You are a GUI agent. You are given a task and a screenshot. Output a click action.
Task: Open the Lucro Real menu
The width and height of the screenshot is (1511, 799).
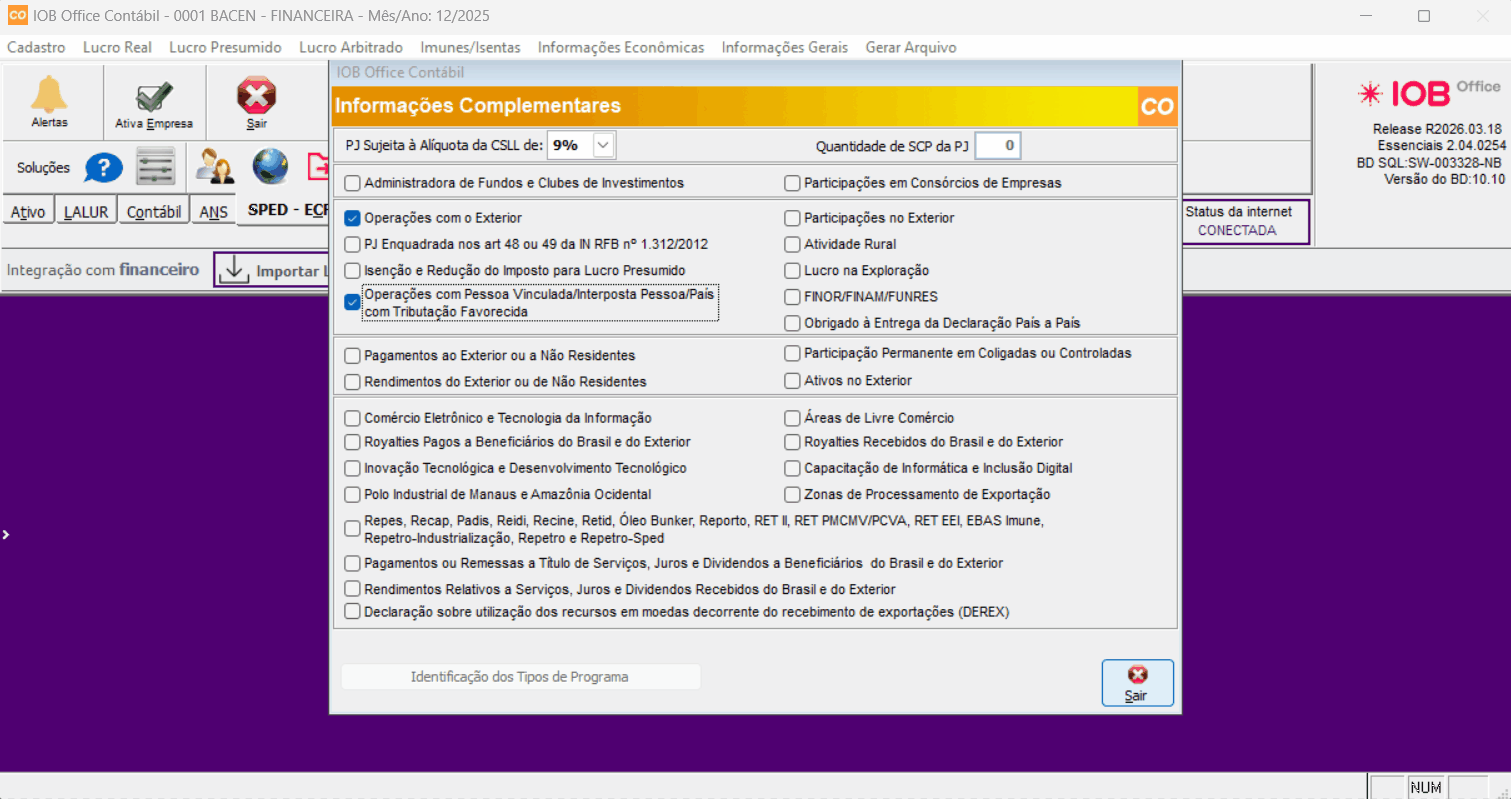[117, 47]
